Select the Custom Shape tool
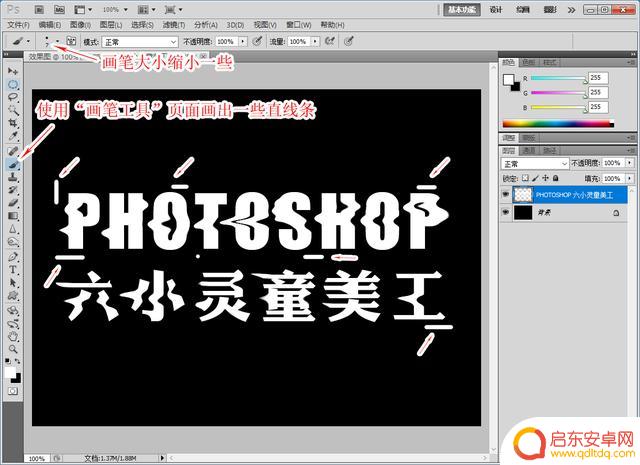 13,296
